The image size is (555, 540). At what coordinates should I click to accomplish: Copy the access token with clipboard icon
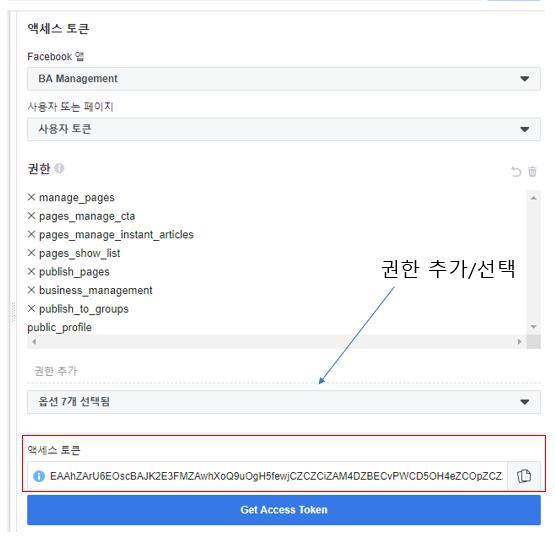(524, 476)
